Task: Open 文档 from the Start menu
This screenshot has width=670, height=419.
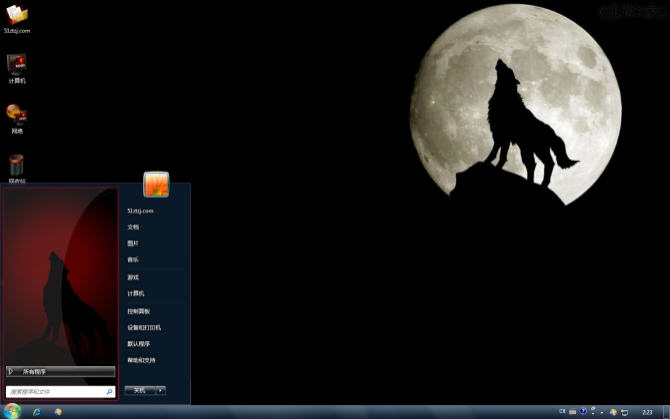Action: coord(133,227)
